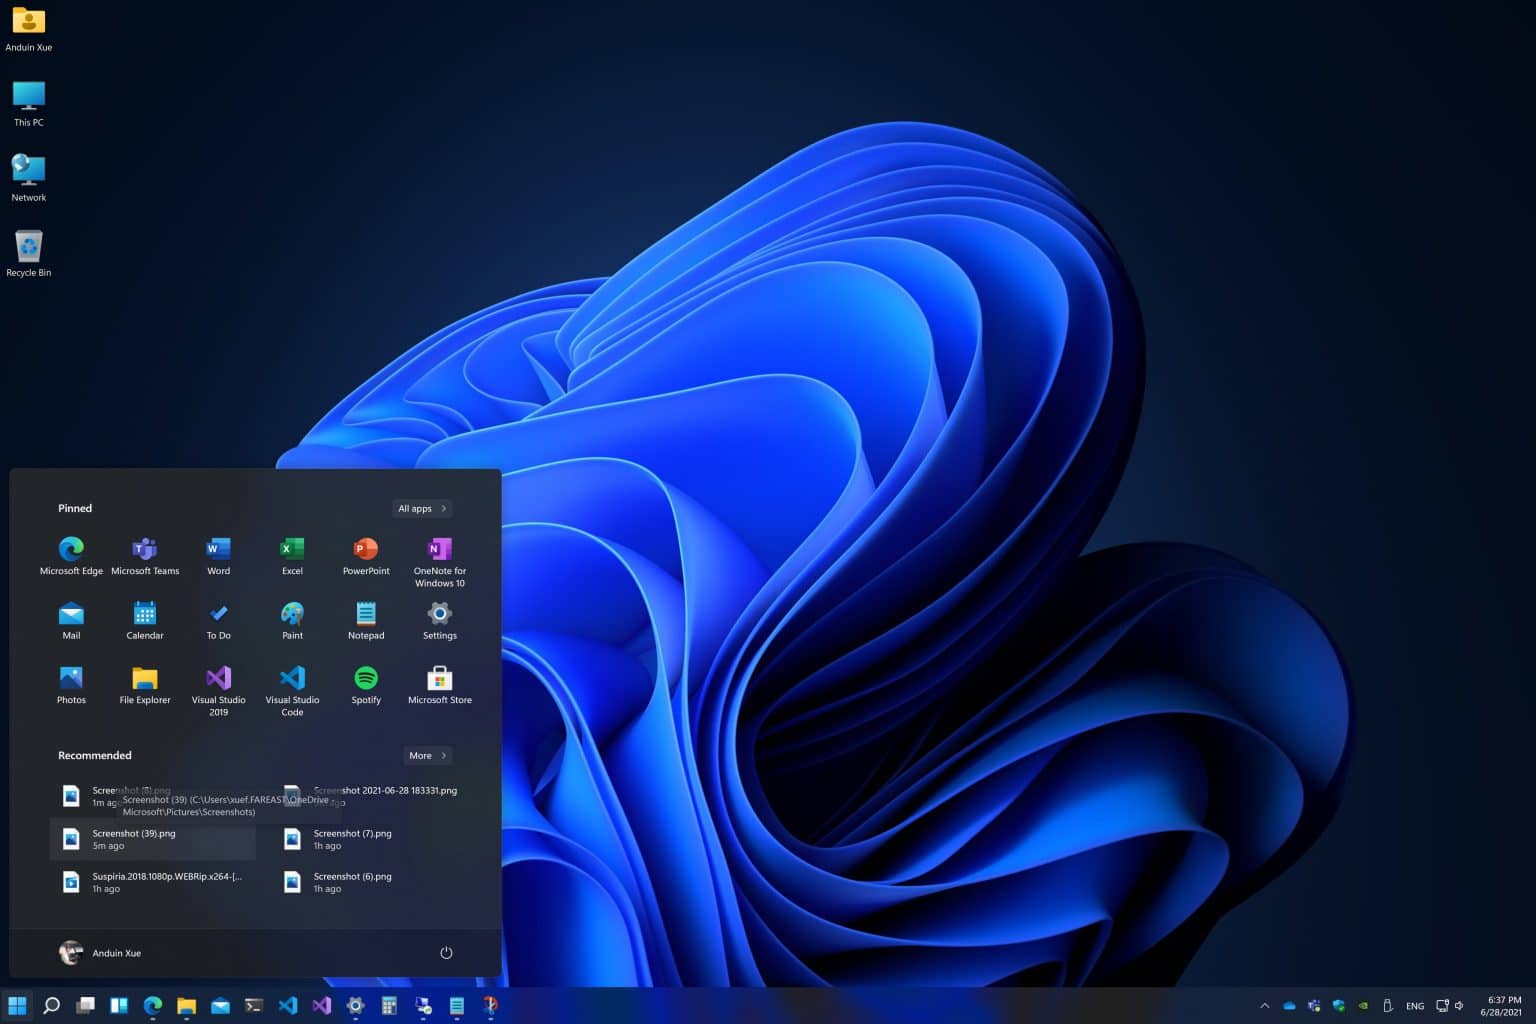
Task: Expand hidden icons in the system tray
Action: (x=1264, y=1005)
